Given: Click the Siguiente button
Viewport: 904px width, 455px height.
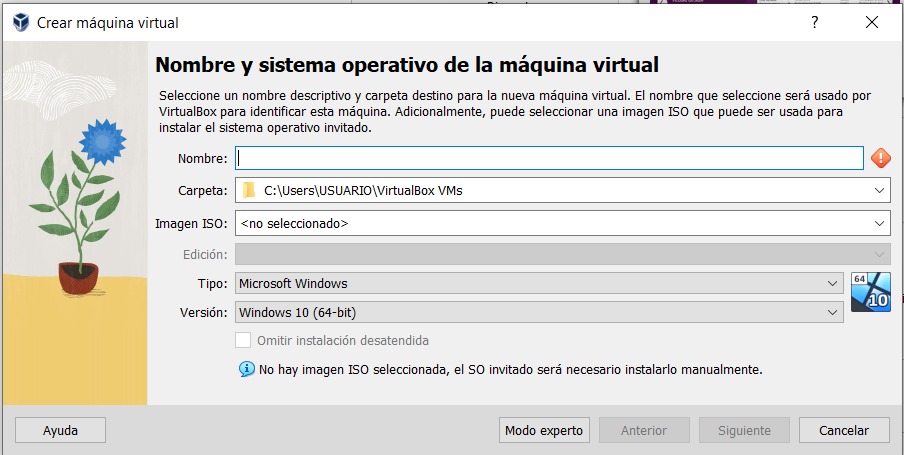Looking at the screenshot, I should [744, 430].
